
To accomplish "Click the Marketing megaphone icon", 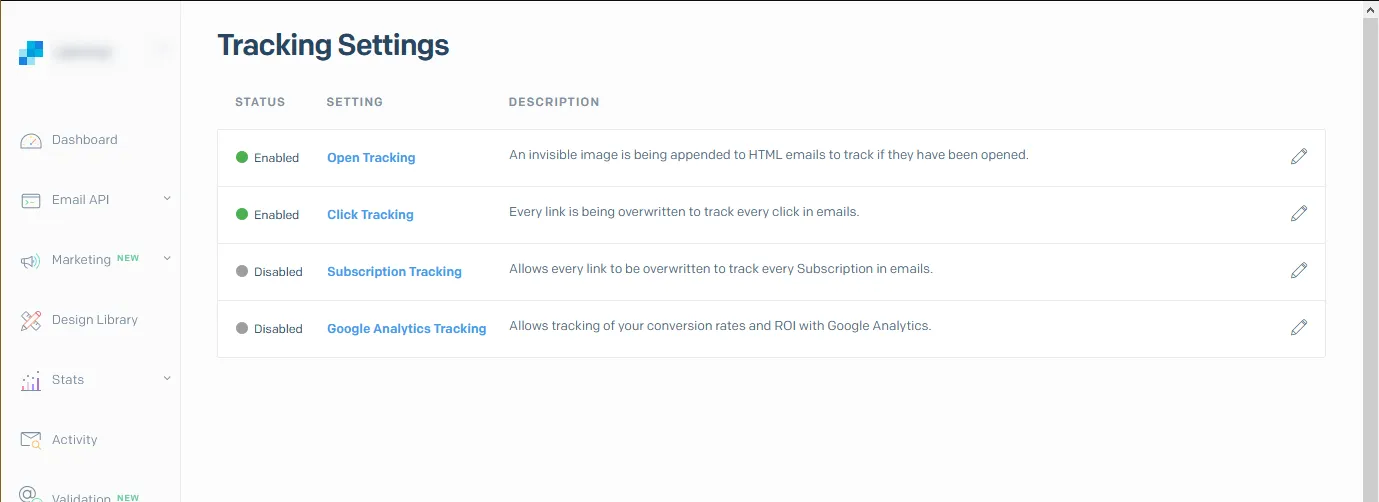I will click(31, 261).
